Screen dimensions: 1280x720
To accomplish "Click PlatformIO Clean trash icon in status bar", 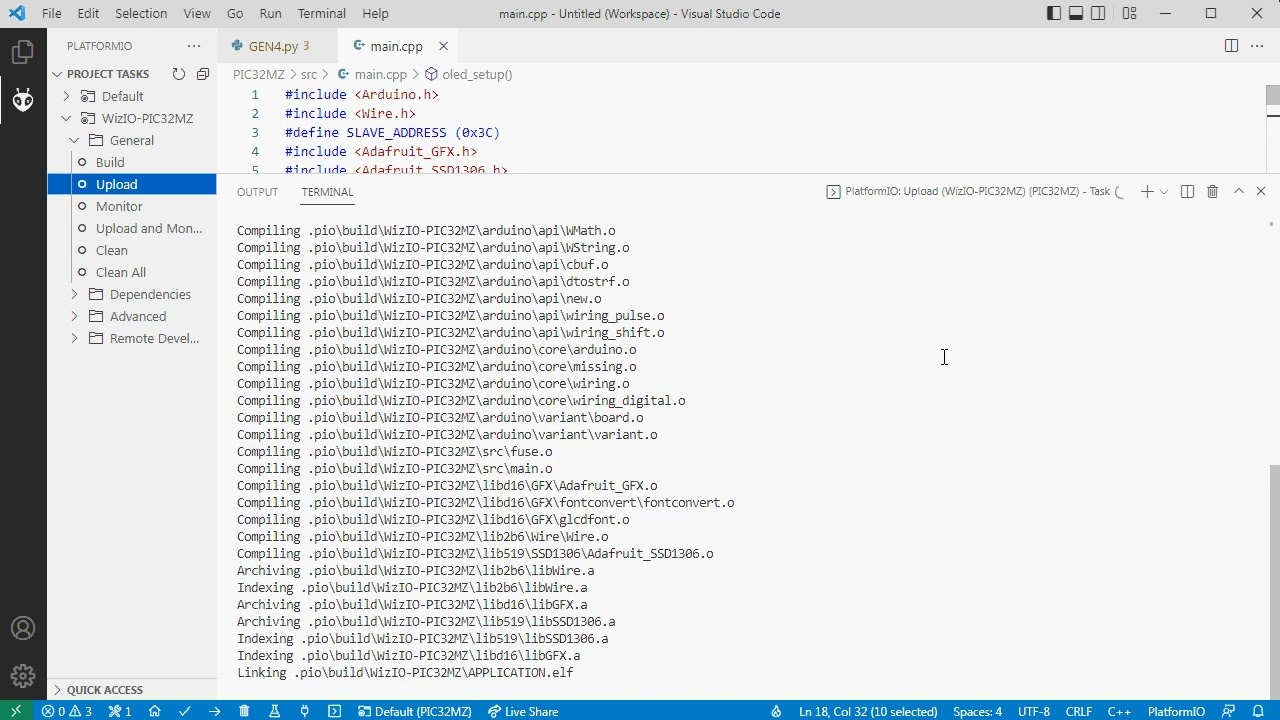I will (244, 711).
